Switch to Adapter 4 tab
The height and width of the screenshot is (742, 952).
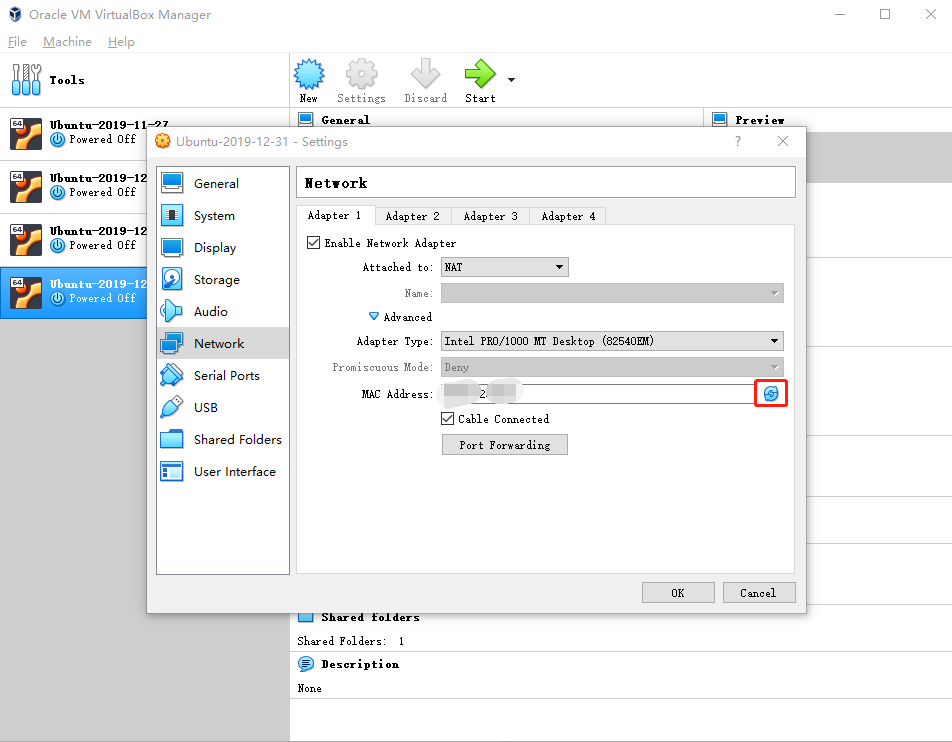[x=568, y=216]
